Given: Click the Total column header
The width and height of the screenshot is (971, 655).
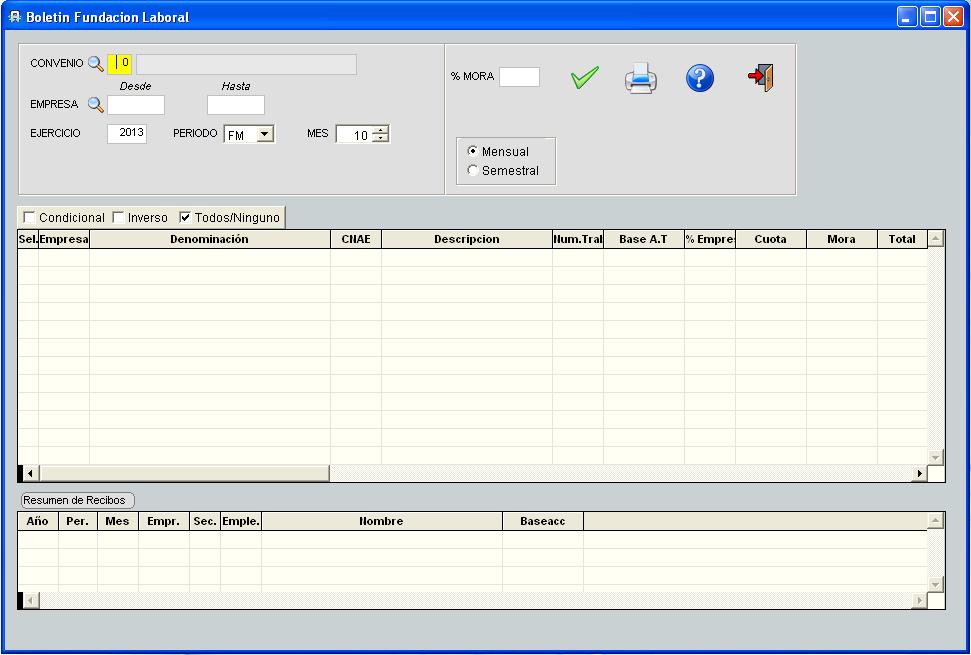Looking at the screenshot, I should tap(902, 239).
